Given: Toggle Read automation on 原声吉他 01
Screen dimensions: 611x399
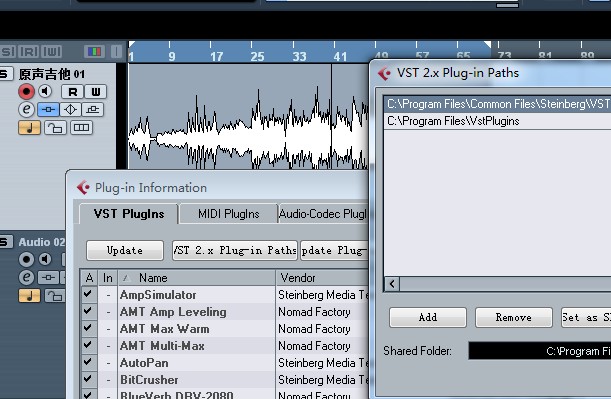Looking at the screenshot, I should [72, 92].
